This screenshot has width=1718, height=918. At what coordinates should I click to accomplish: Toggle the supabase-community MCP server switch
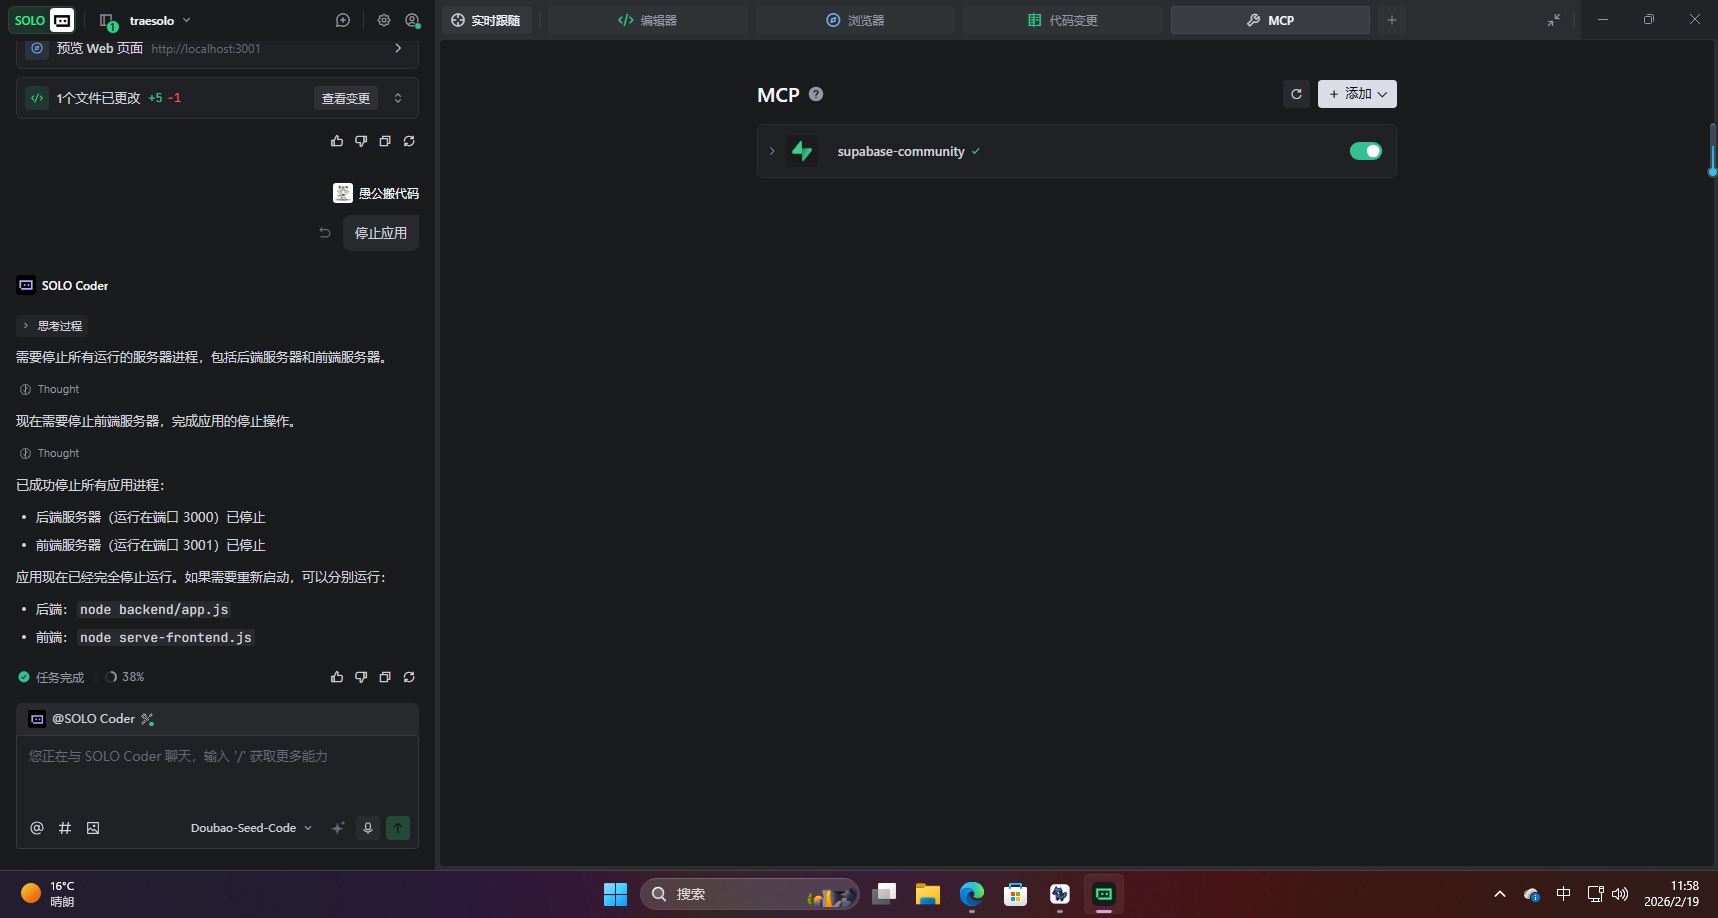click(1365, 151)
